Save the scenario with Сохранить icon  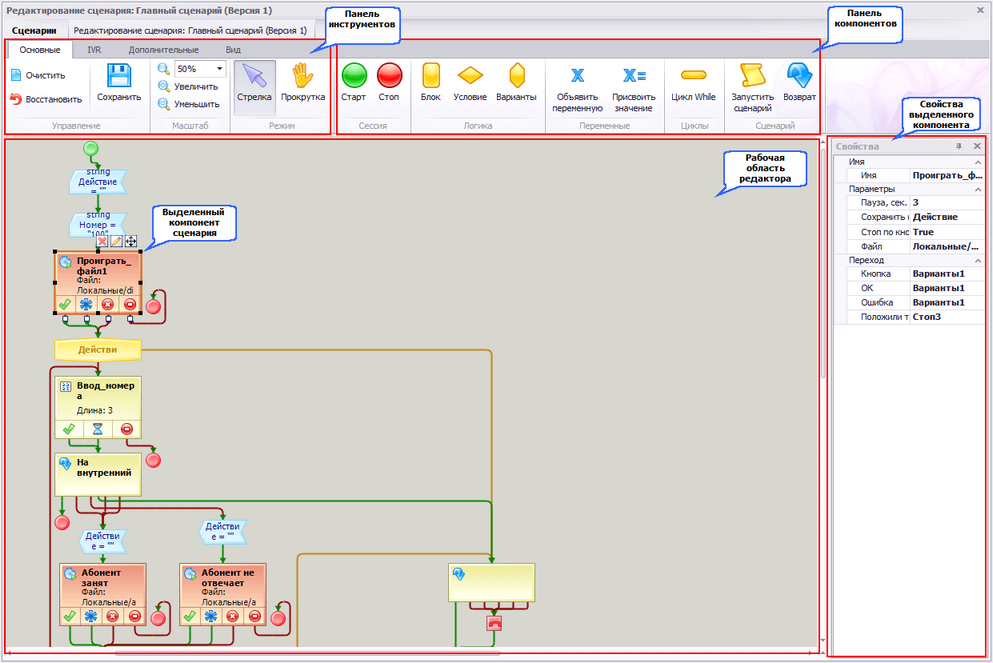coord(118,82)
